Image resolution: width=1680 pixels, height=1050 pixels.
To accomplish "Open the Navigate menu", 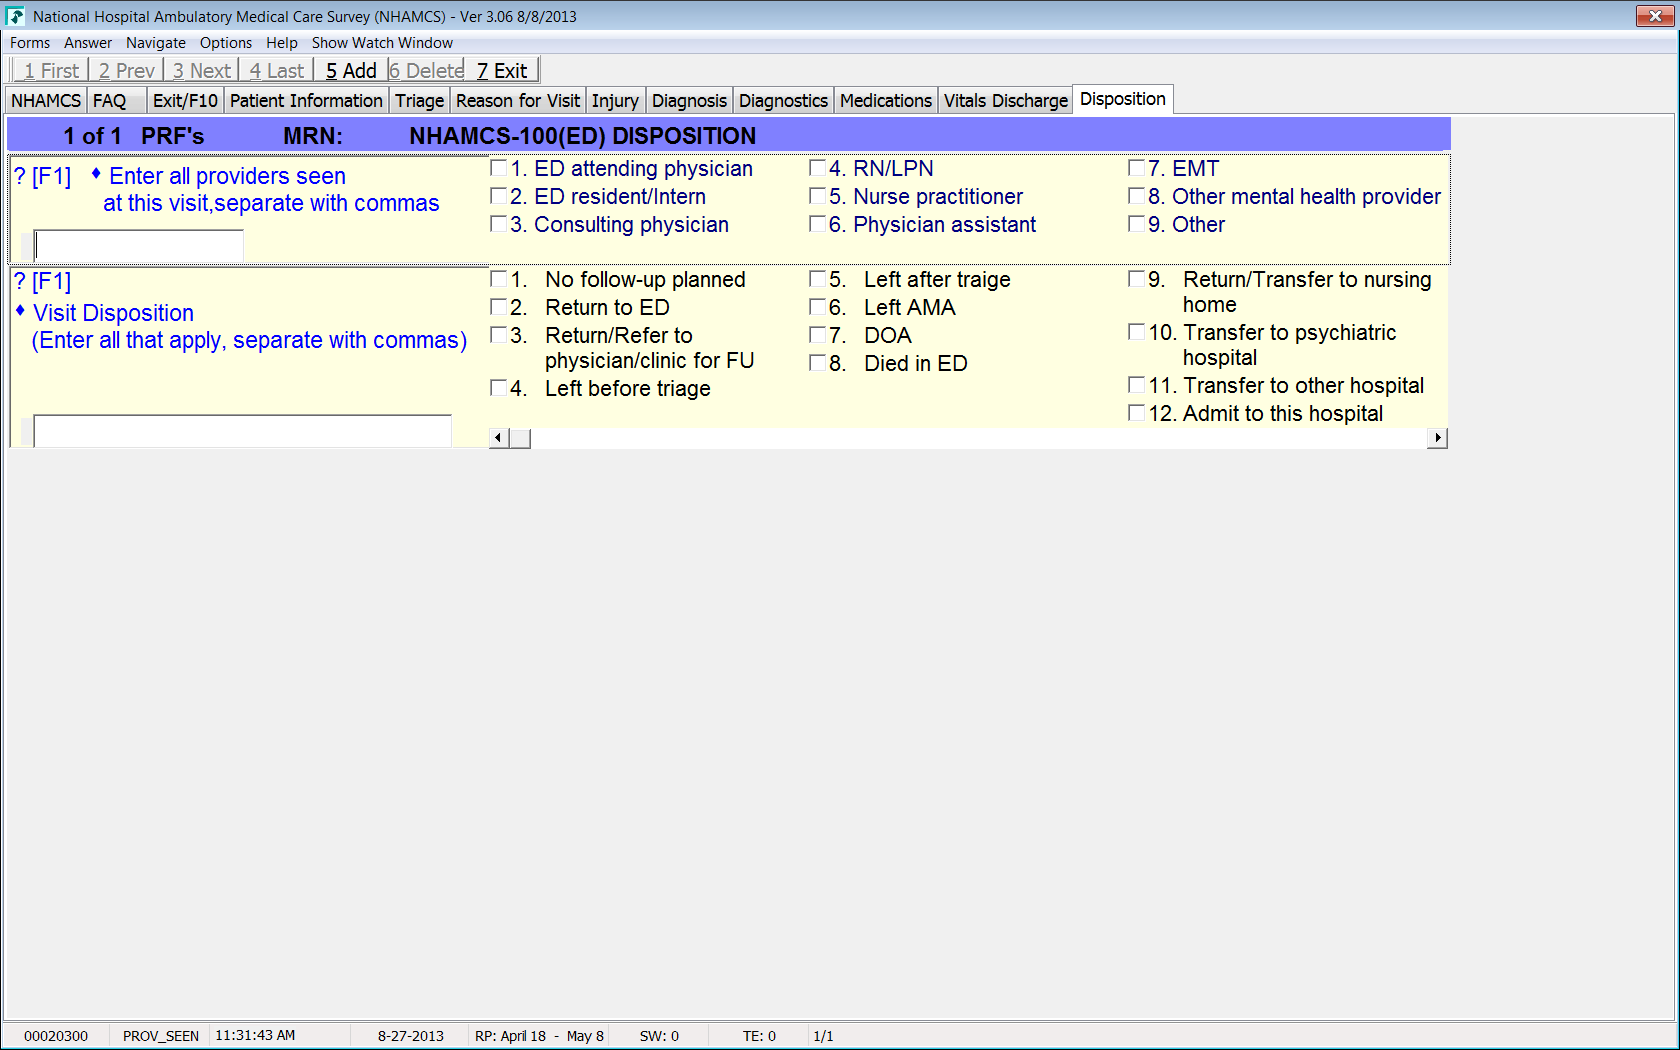I will point(156,43).
